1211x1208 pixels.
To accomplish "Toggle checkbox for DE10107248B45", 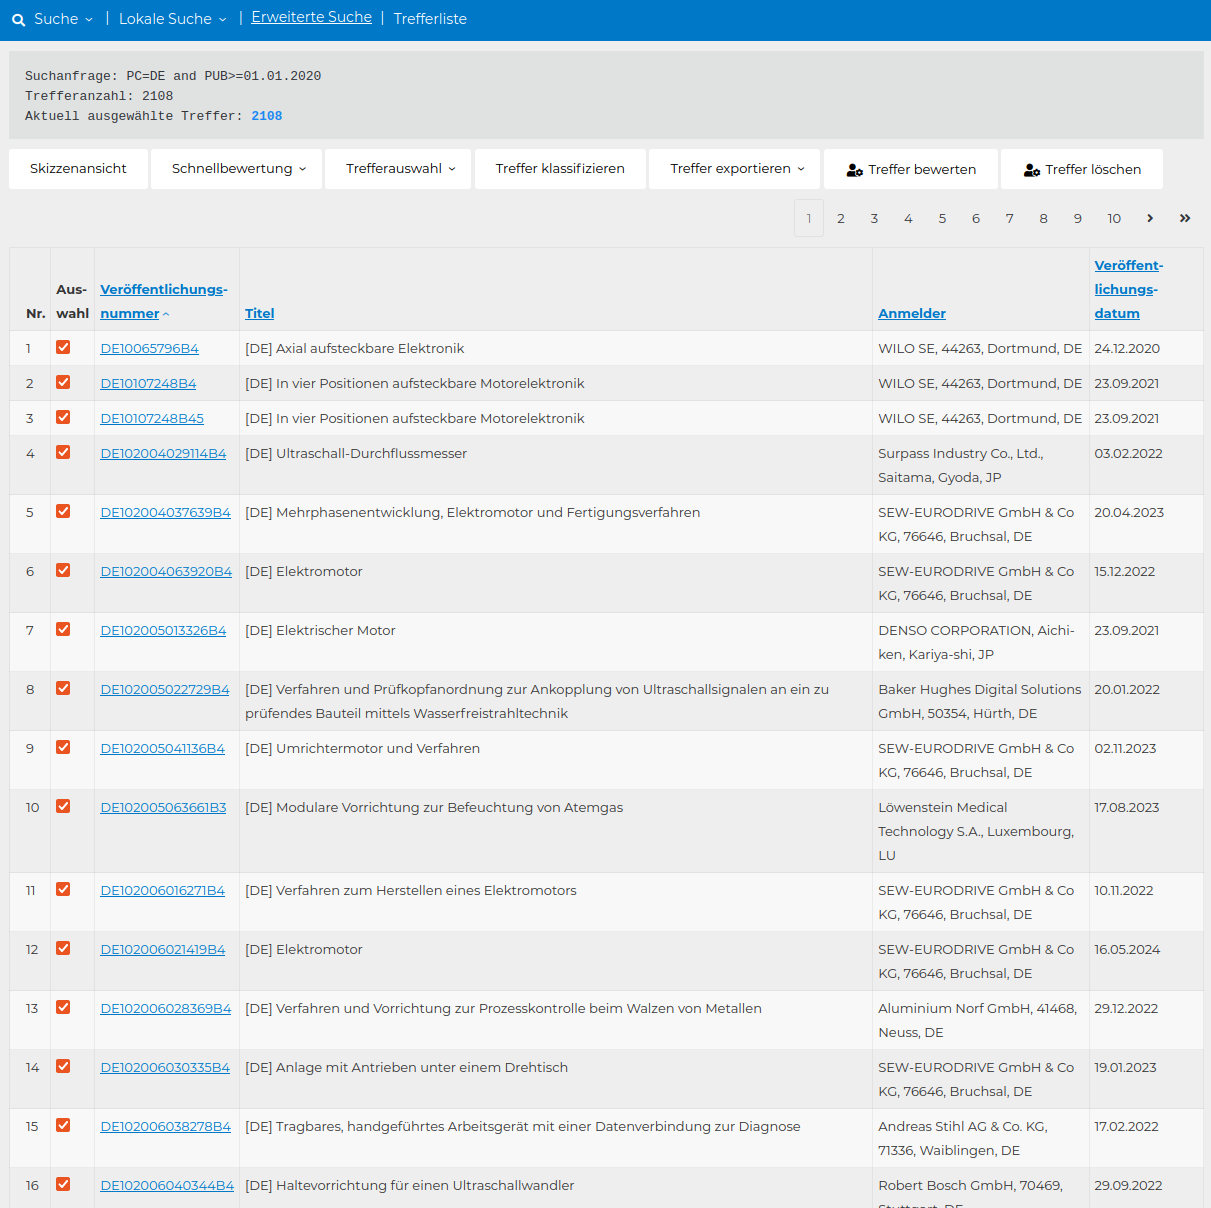I will pyautogui.click(x=63, y=417).
